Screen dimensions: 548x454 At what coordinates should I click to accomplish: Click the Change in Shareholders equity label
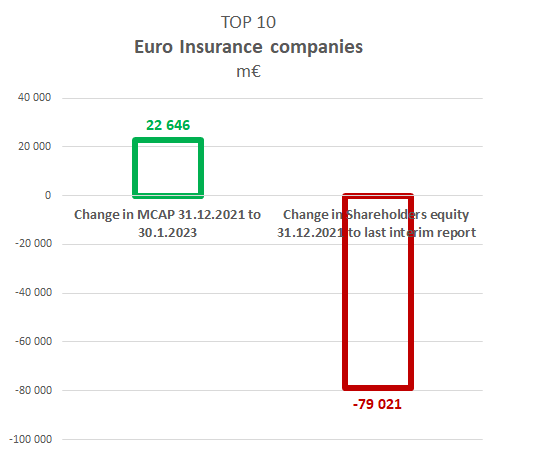[x=376, y=223]
